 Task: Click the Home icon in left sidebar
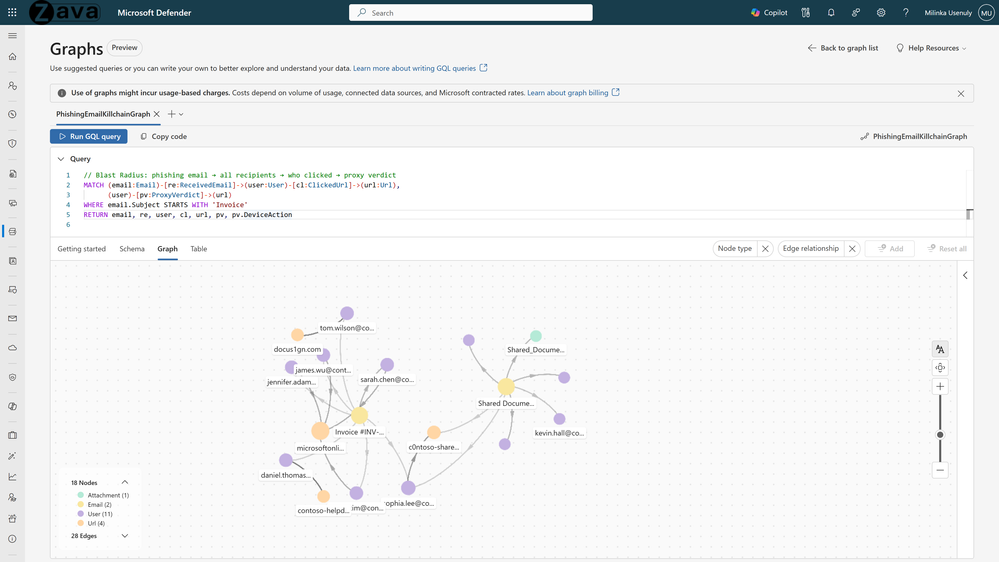(12, 57)
